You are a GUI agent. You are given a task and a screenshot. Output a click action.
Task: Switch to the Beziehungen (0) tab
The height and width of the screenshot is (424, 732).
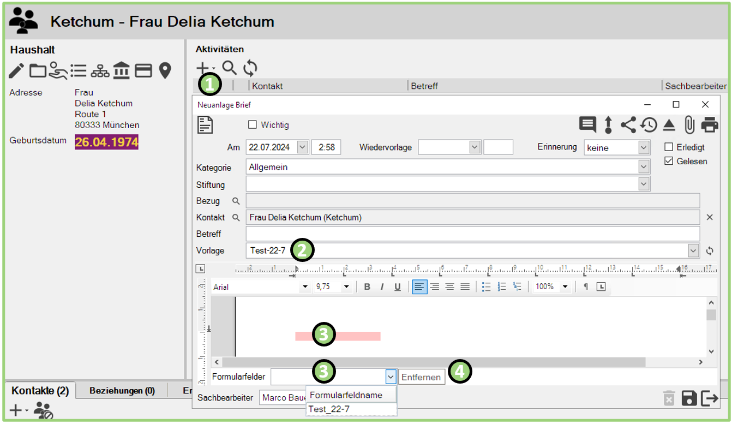[122, 391]
